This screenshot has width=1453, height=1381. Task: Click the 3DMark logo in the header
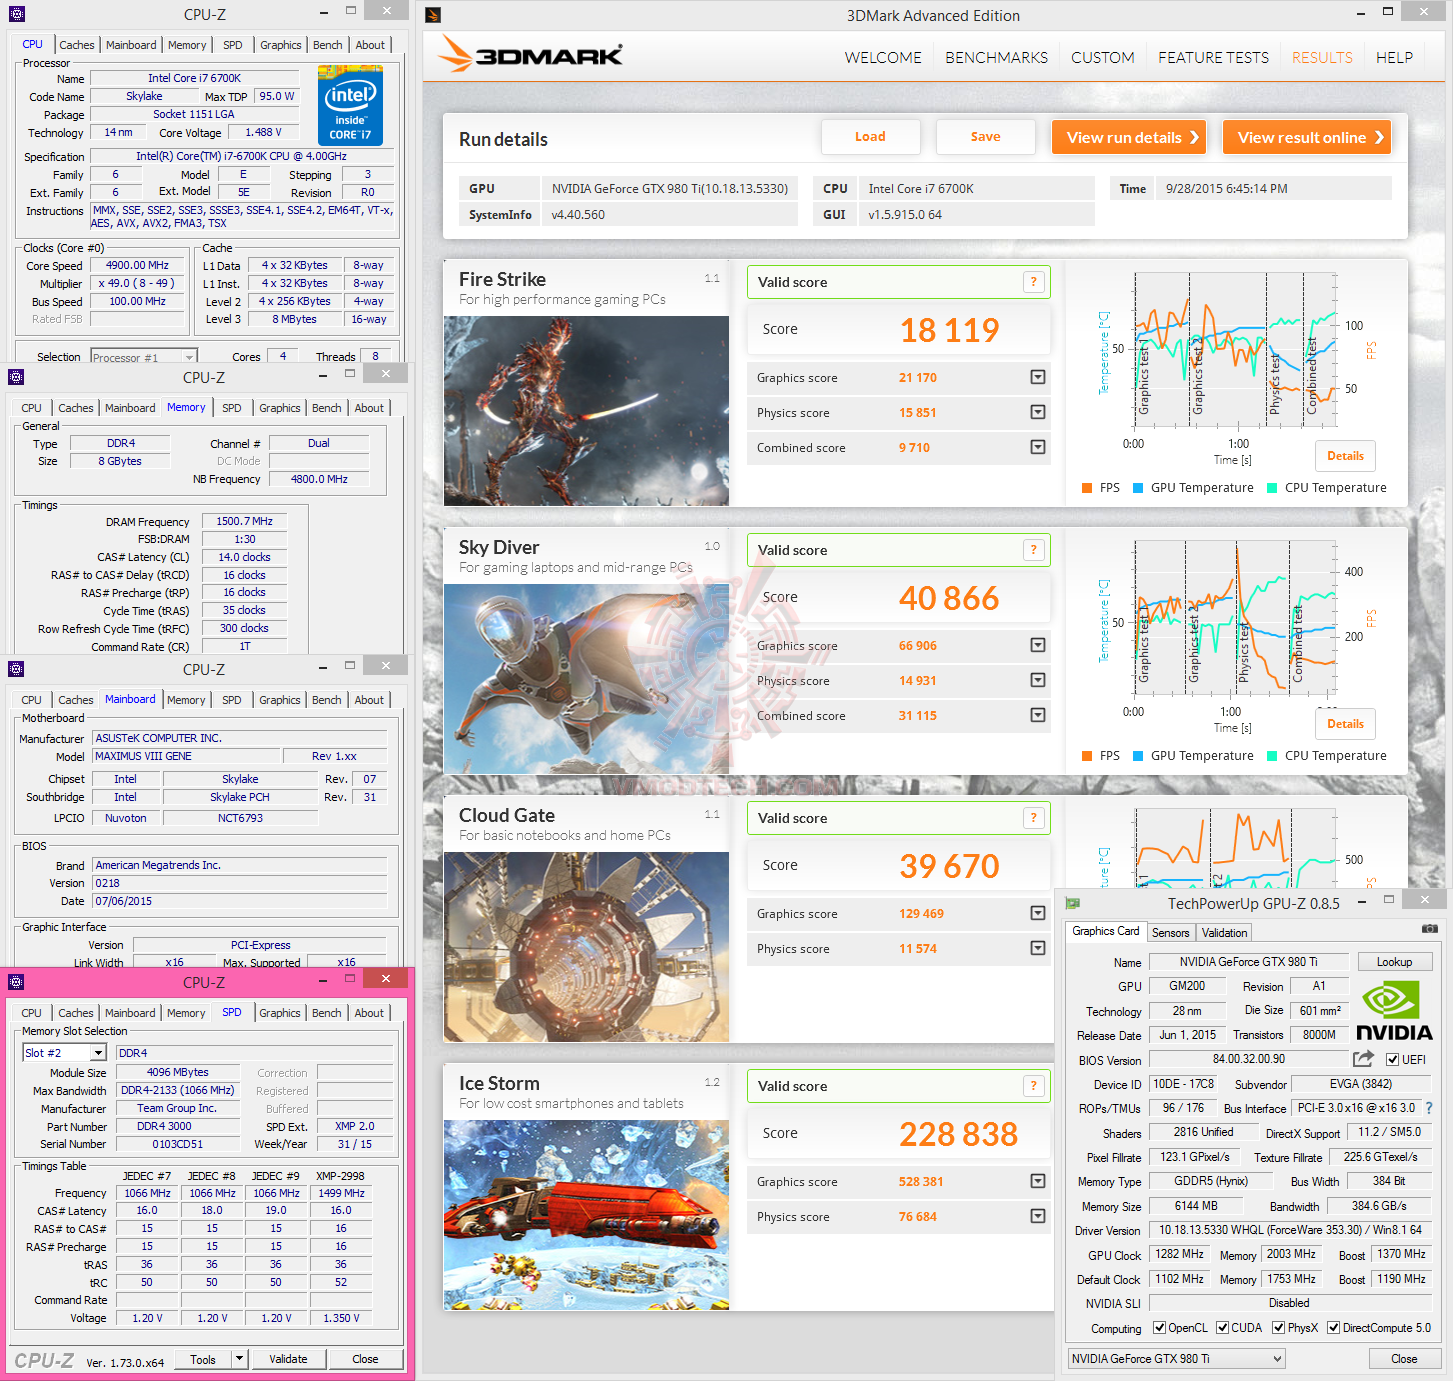click(530, 55)
